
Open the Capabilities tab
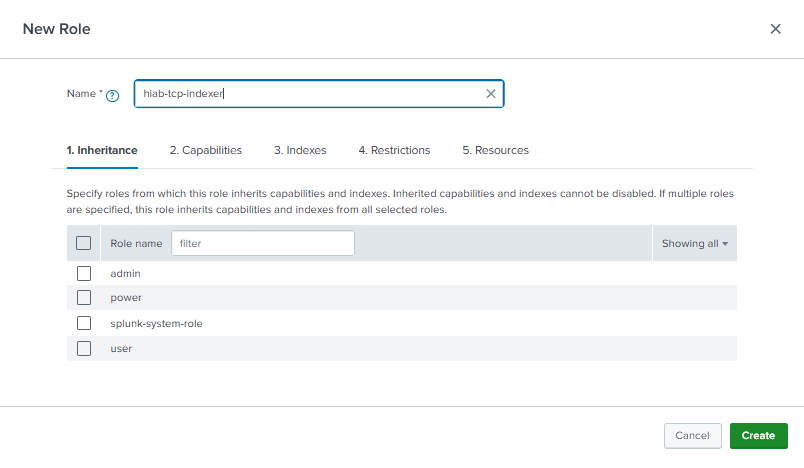[x=205, y=150]
